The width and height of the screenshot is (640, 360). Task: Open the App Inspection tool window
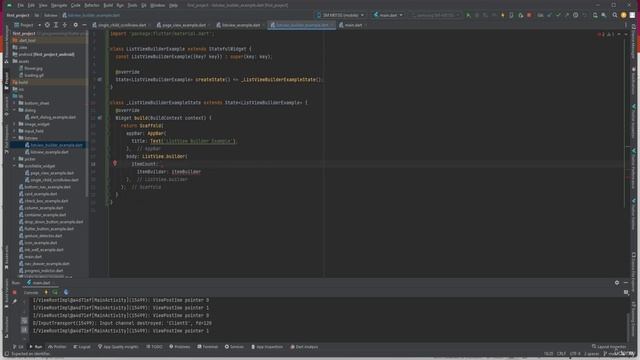click(x=267, y=347)
